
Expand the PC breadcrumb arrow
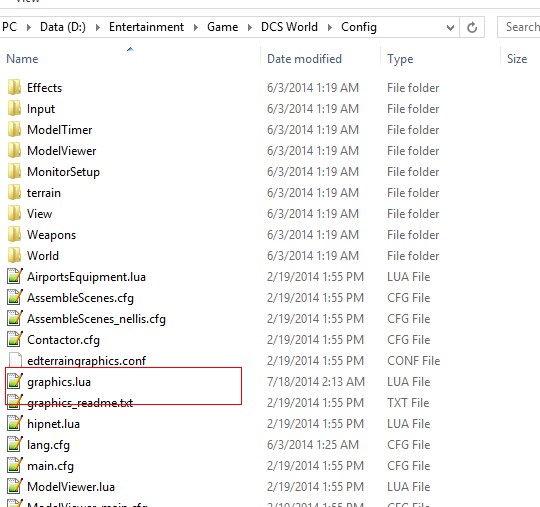pos(29,27)
